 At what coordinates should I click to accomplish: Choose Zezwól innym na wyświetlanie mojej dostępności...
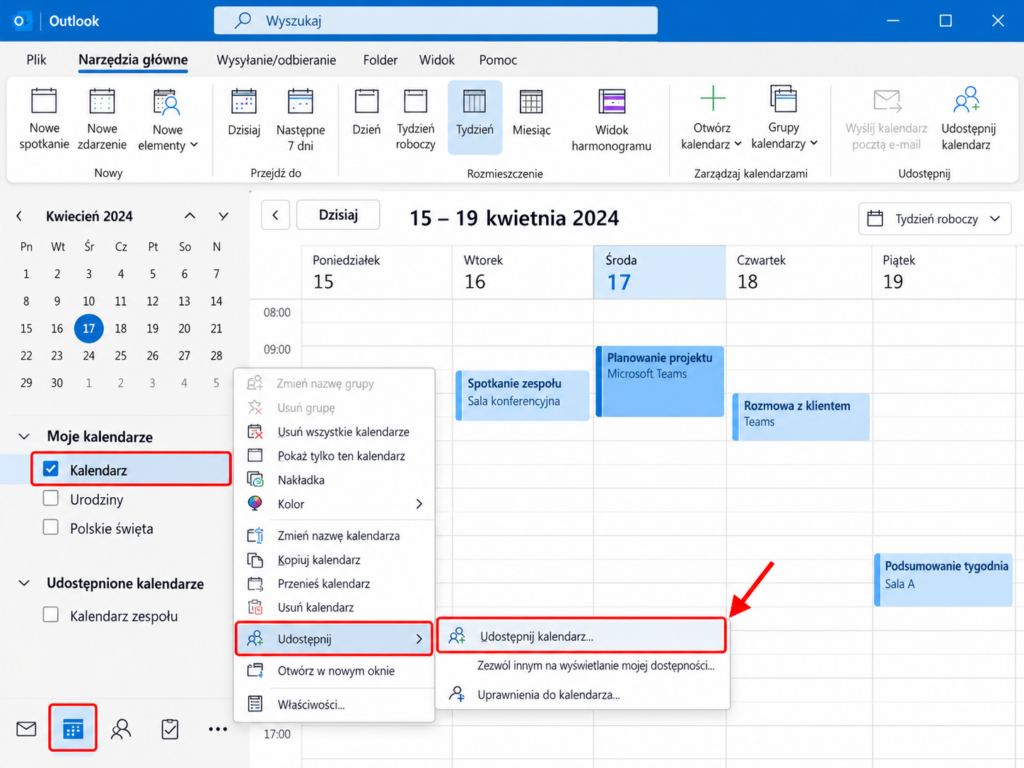(582, 665)
